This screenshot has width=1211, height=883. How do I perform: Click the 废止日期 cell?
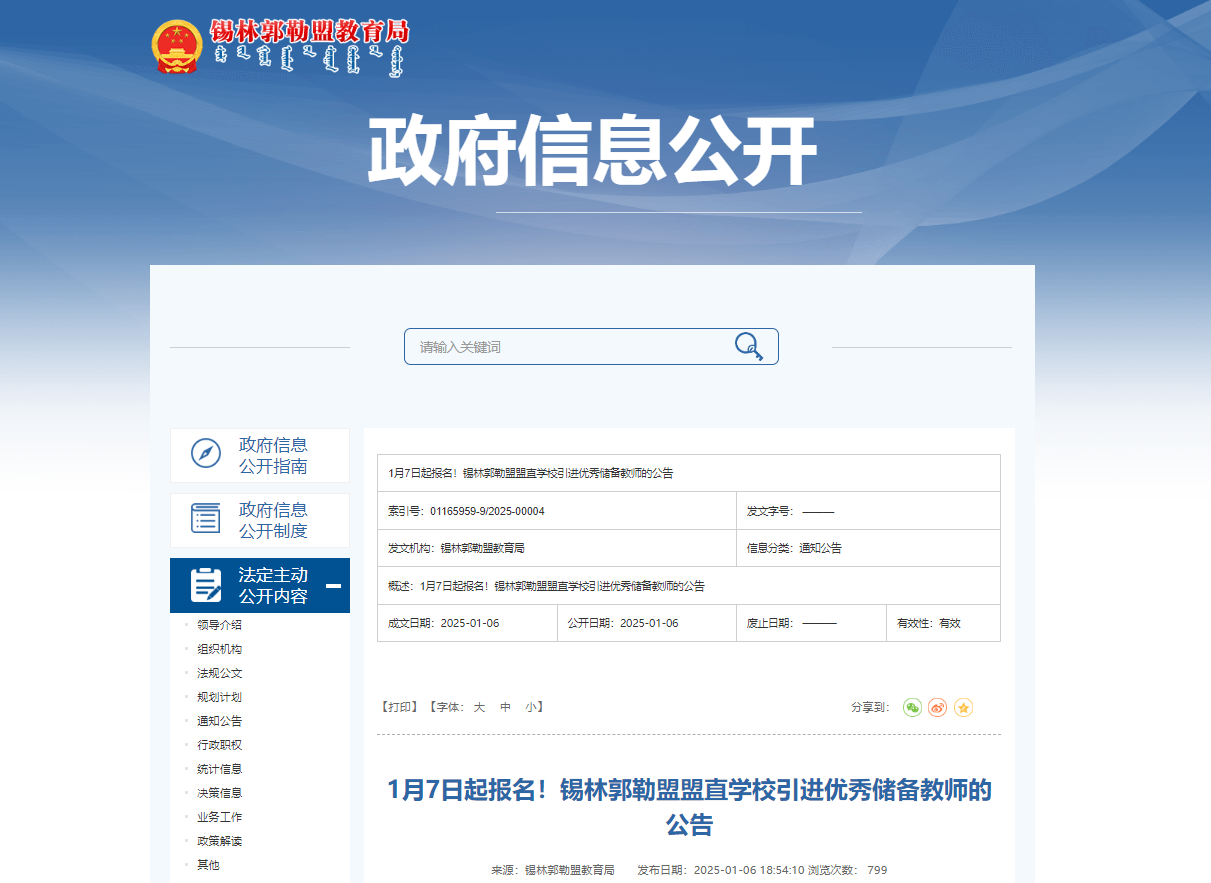(x=812, y=623)
